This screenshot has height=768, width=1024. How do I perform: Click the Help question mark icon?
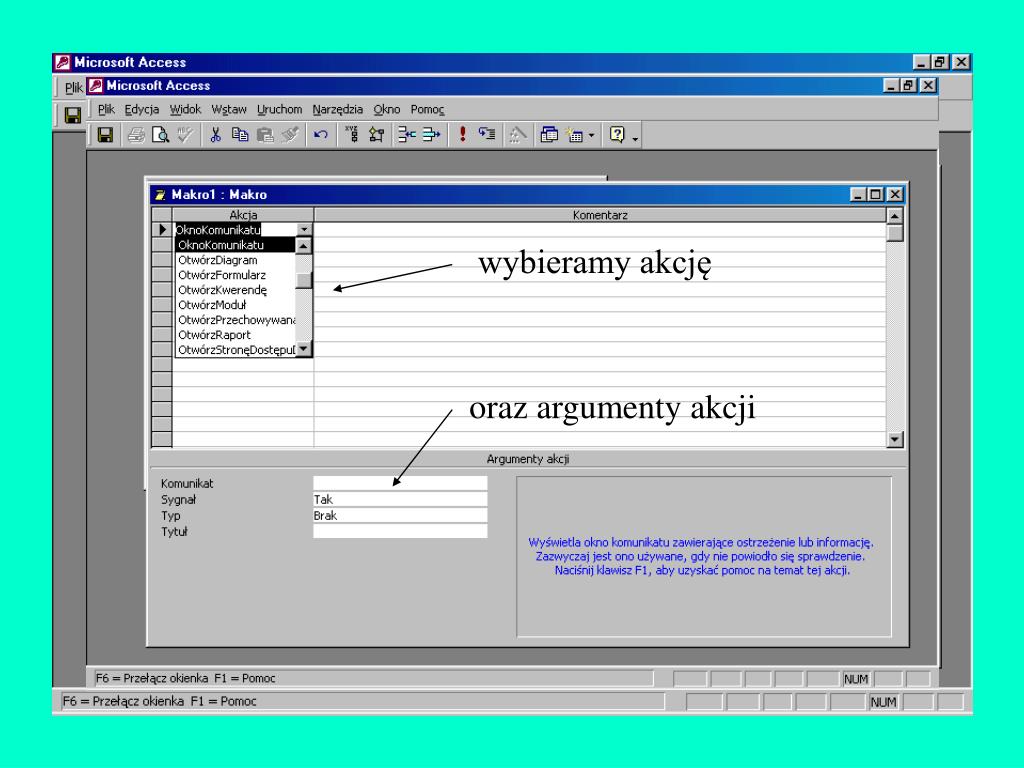point(616,135)
